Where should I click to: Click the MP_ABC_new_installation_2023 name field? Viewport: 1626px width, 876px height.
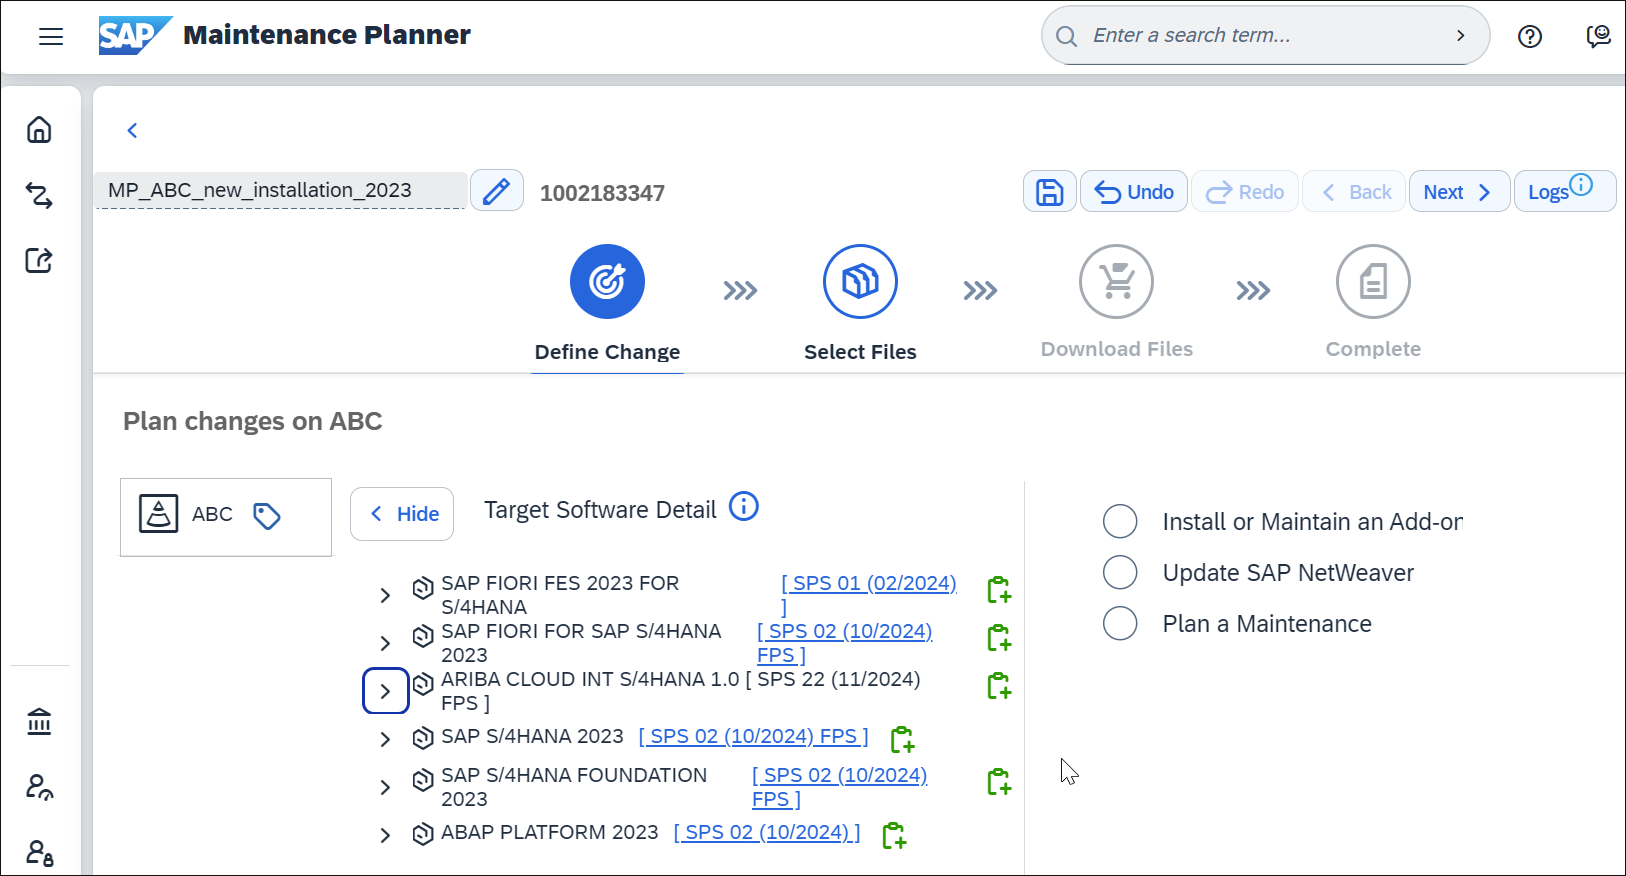click(x=281, y=190)
